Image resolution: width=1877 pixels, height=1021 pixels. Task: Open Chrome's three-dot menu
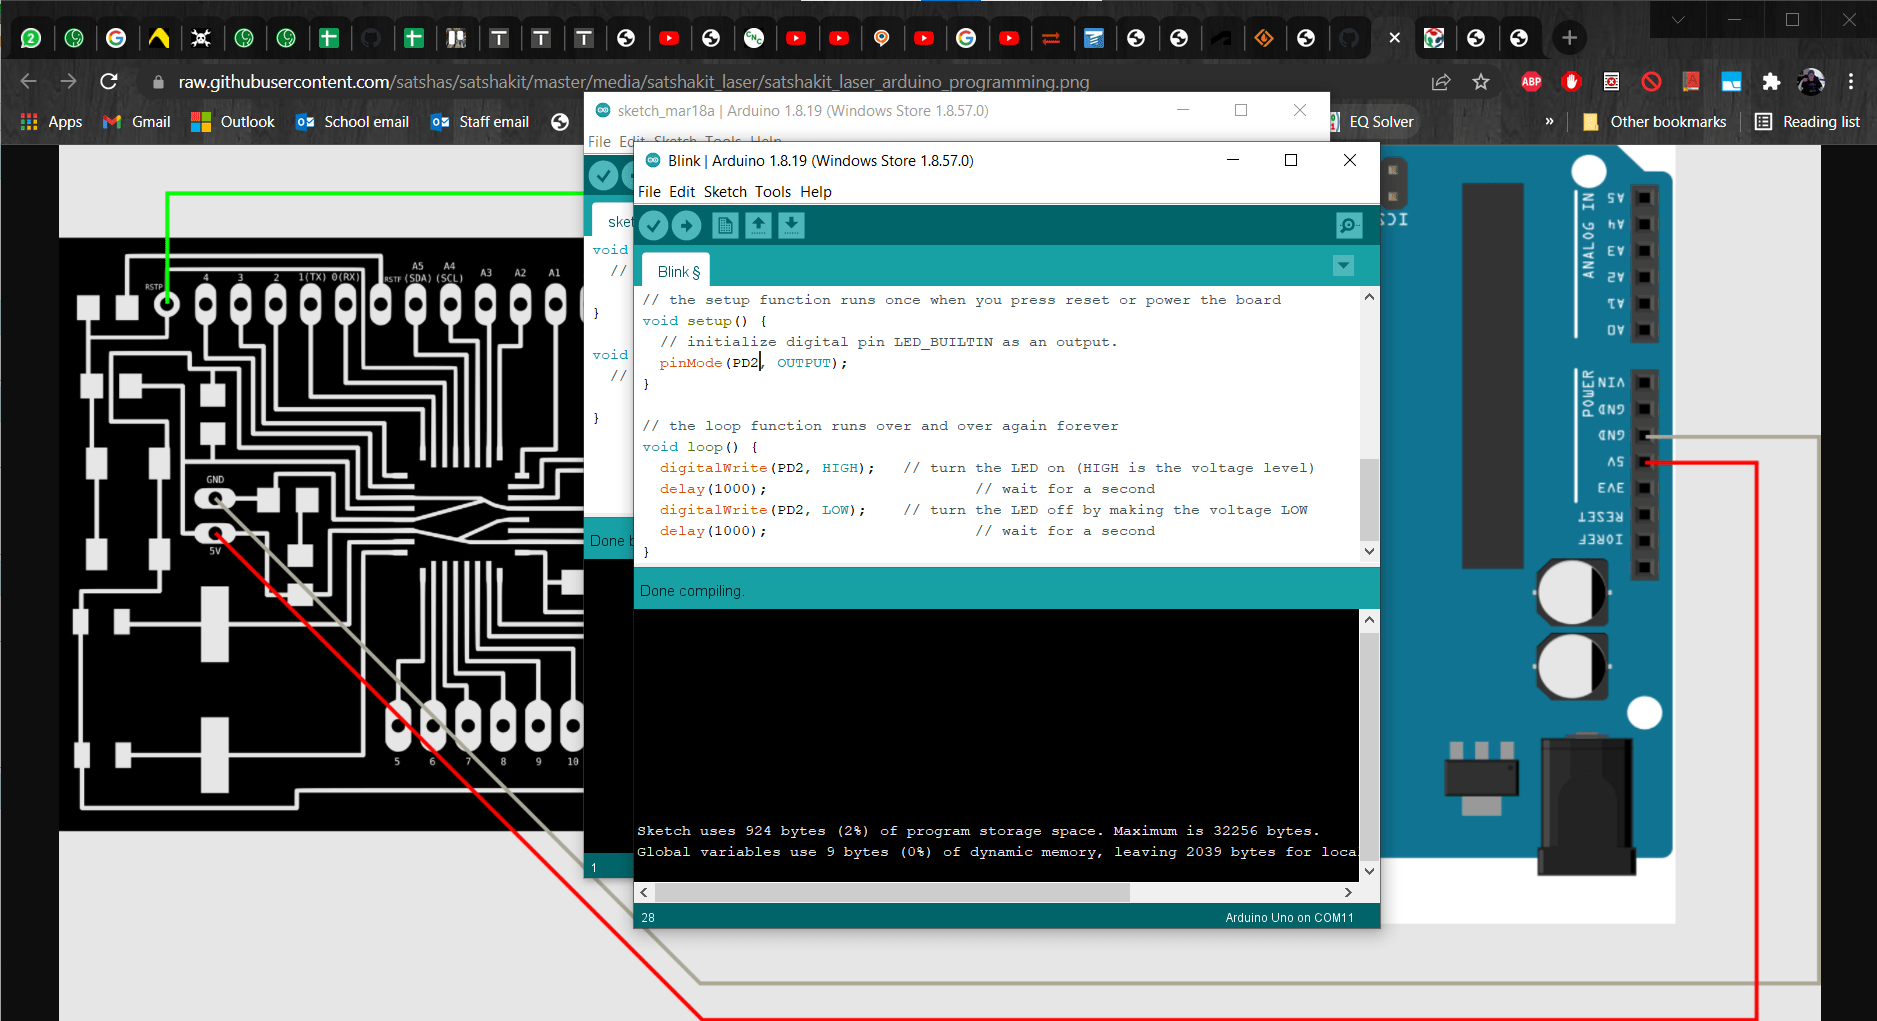(x=1851, y=82)
